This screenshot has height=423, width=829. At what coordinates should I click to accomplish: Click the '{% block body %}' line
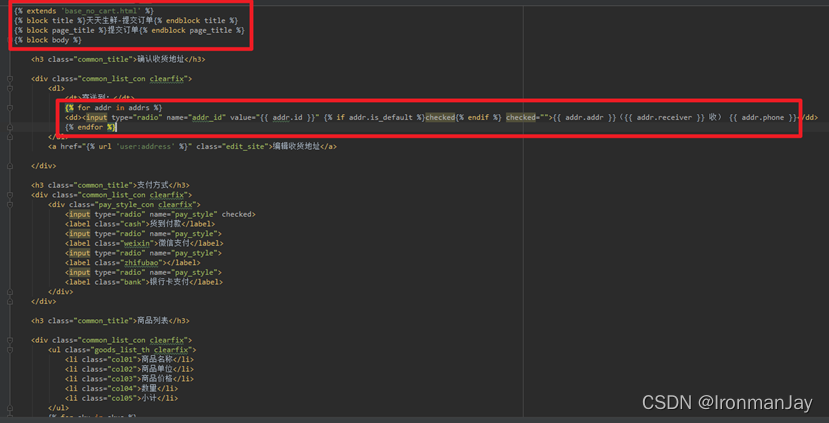48,40
